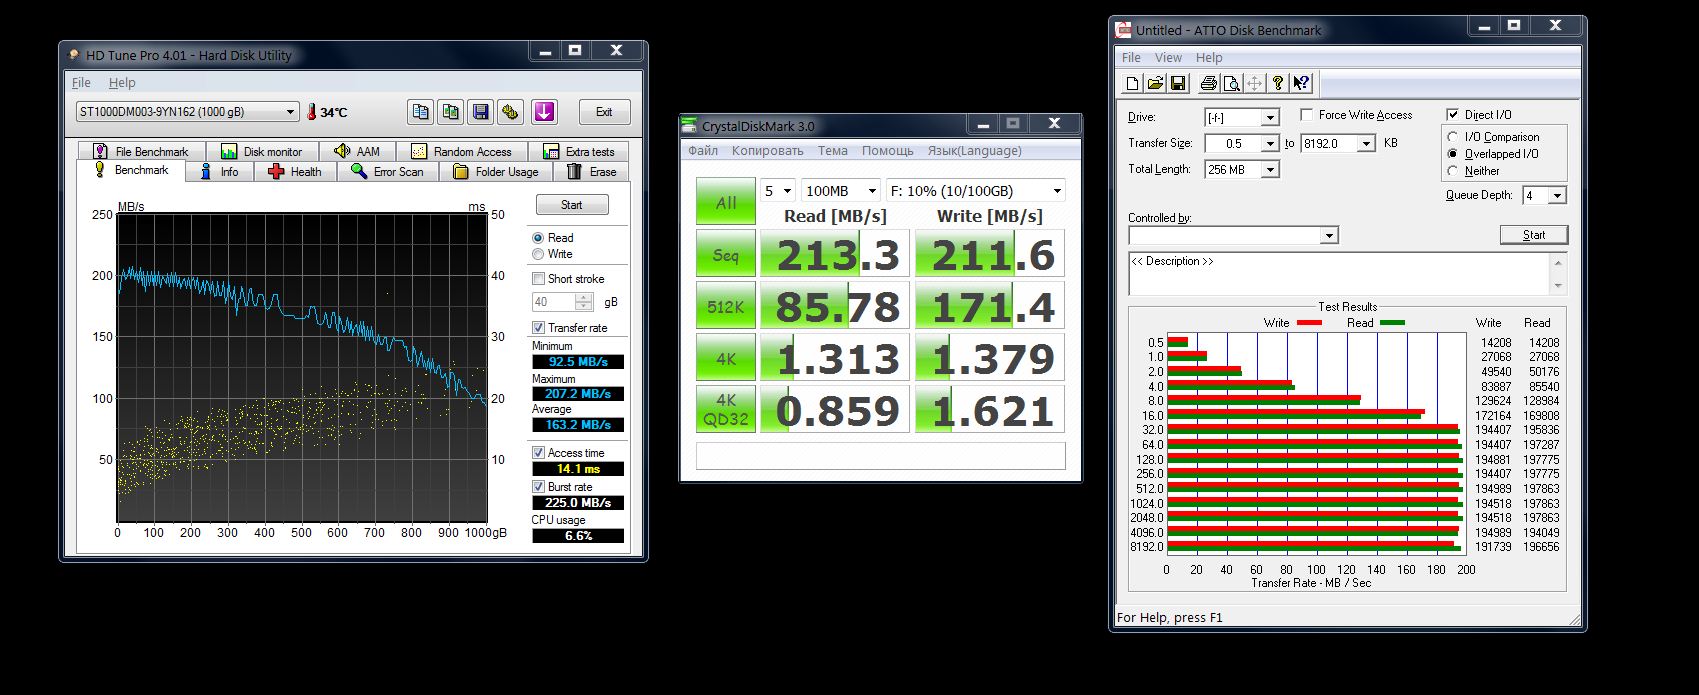Image resolution: width=1699 pixels, height=695 pixels.
Task: Open the 100MB test size dropdown
Action: point(872,191)
